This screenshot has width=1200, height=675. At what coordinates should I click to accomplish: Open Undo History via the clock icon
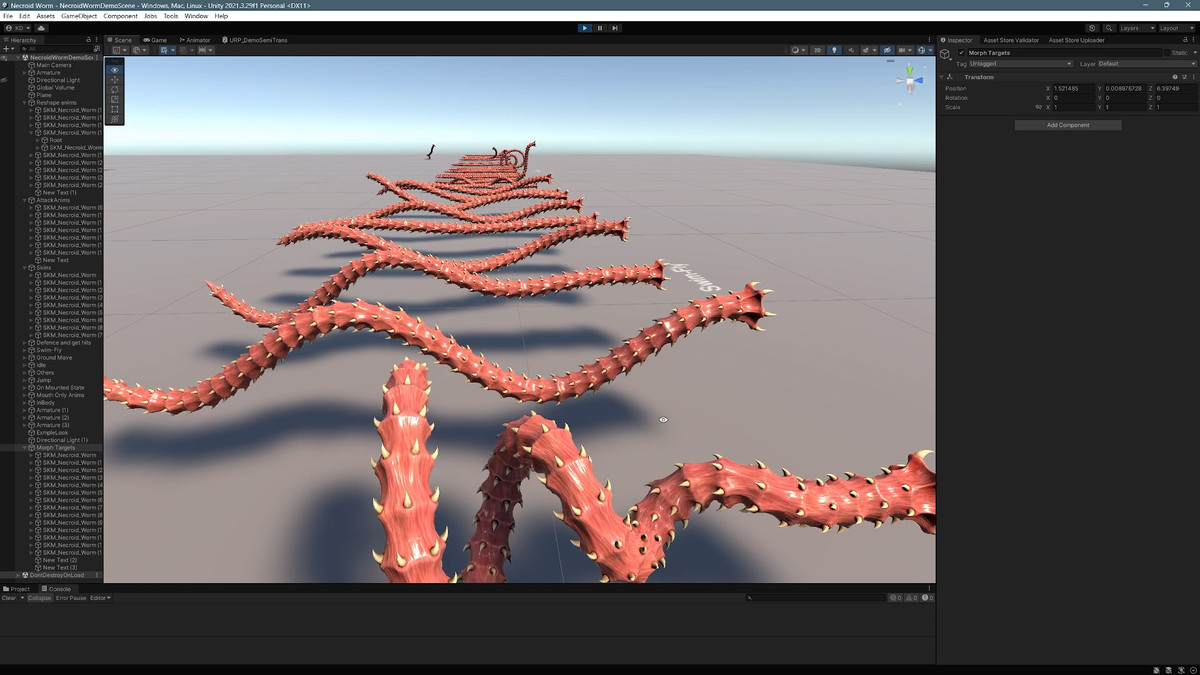coord(1091,28)
